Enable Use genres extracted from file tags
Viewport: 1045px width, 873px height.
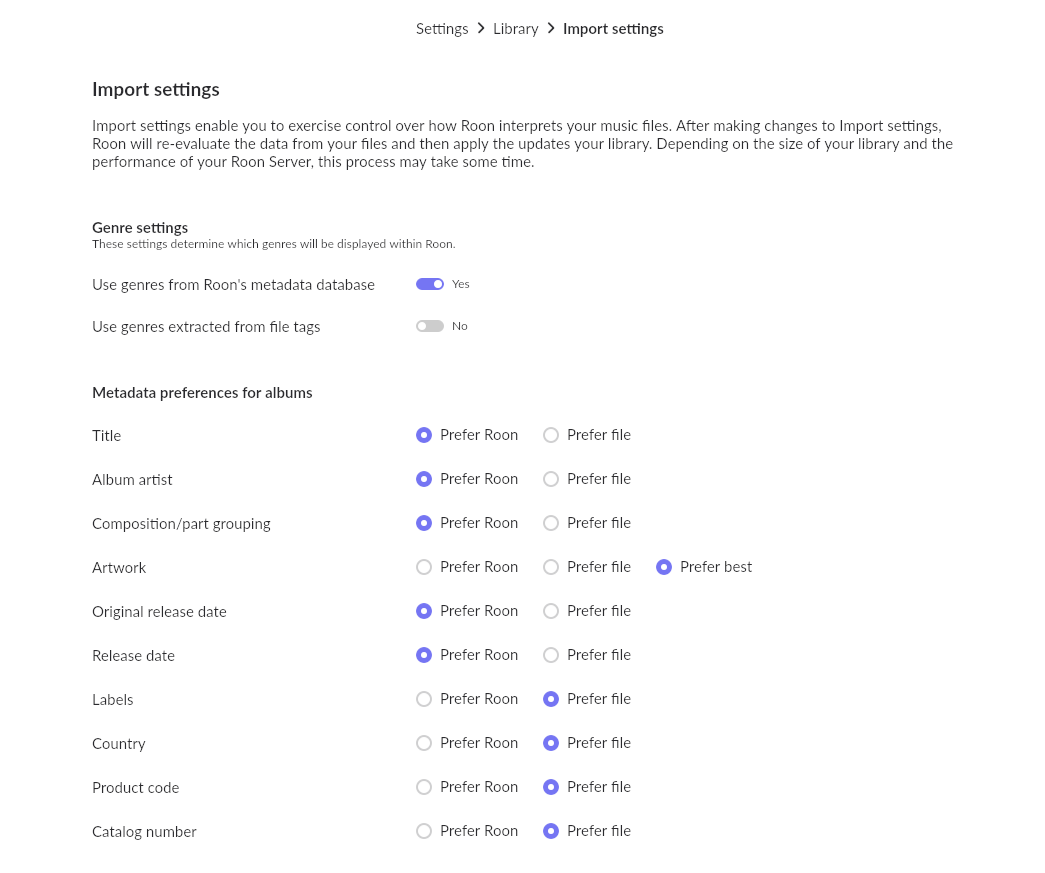430,326
